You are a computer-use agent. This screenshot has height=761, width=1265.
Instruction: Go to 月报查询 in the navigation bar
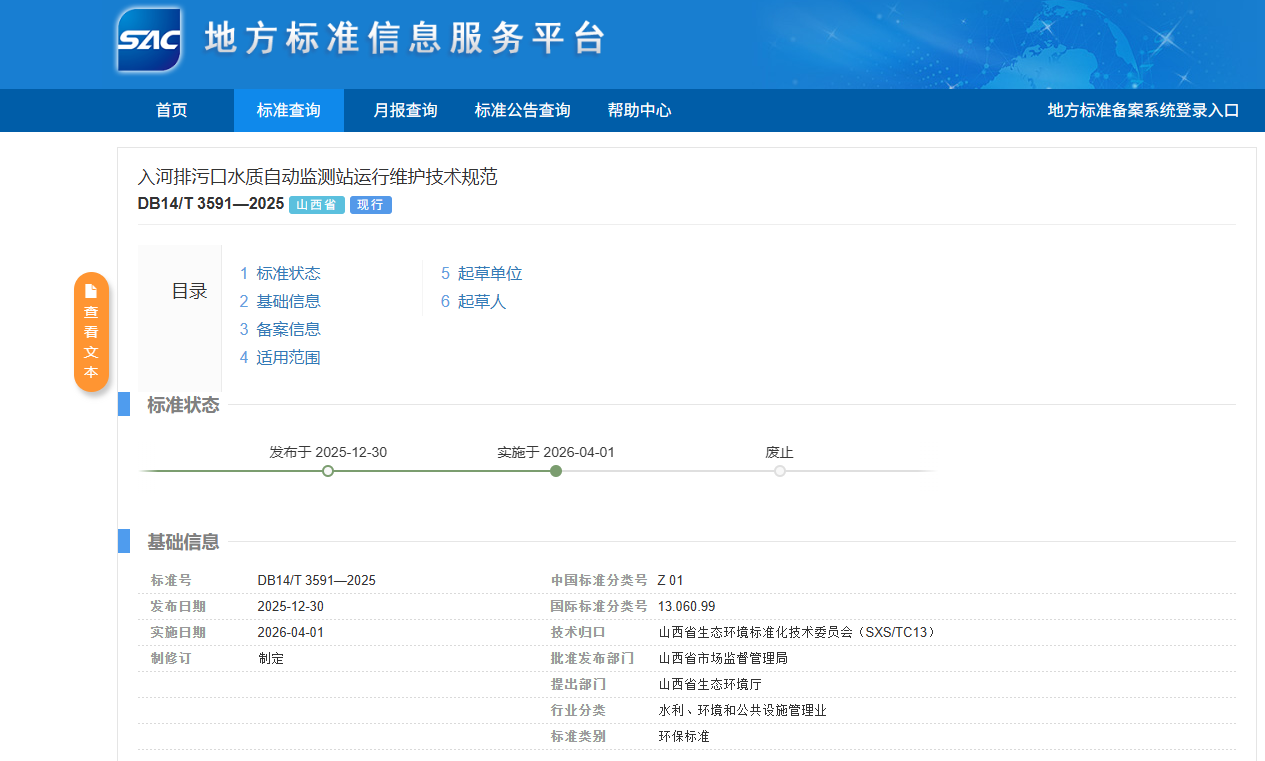point(405,110)
